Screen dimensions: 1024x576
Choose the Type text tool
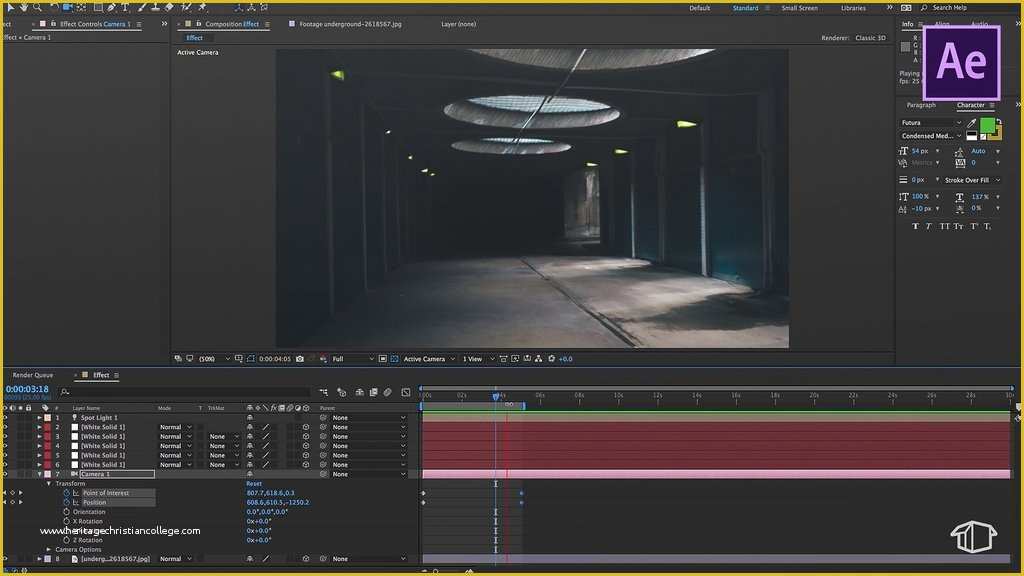click(125, 7)
